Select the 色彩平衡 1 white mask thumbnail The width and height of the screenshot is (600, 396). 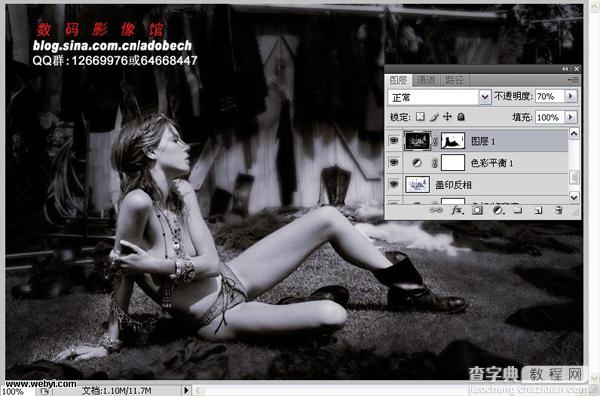[453, 163]
